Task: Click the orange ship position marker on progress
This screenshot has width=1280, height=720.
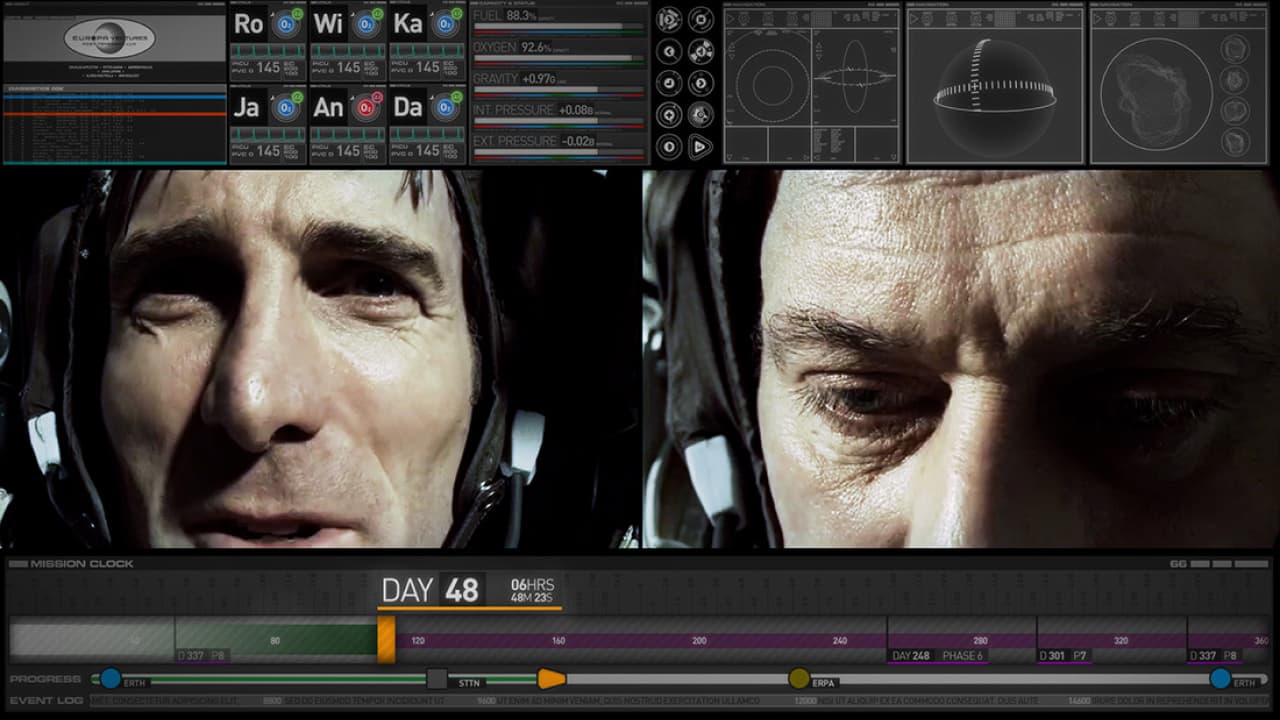Action: [551, 679]
